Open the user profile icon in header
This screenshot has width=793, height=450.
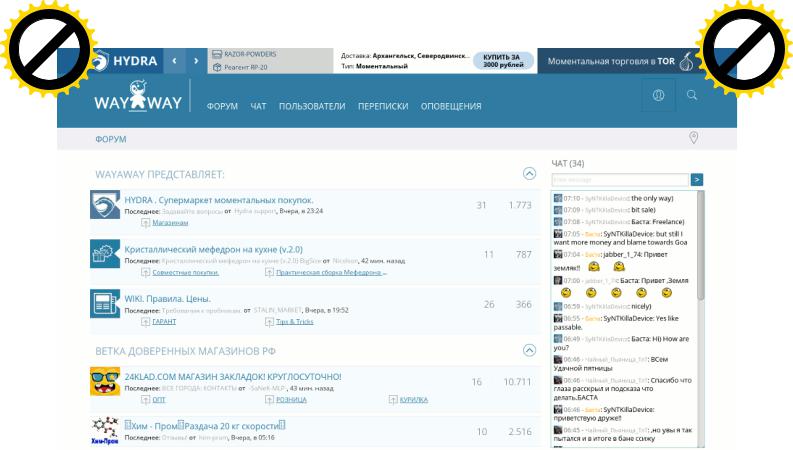point(658,95)
